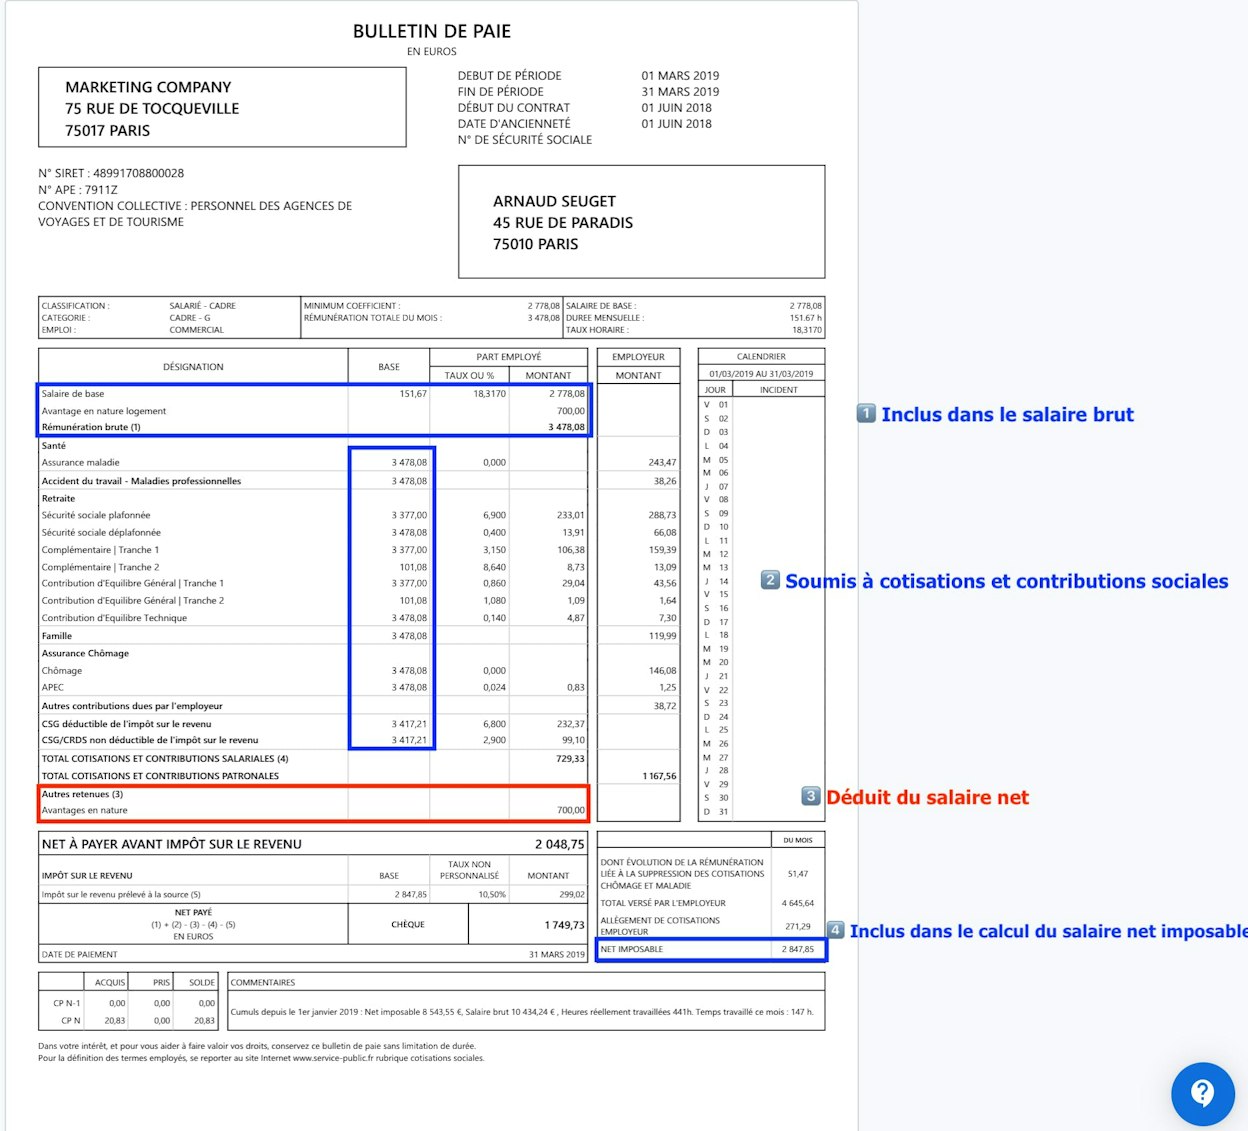Image resolution: width=1248 pixels, height=1131 pixels.
Task: Click 'SALARIÉ - CADRE' classification value
Action: coord(202,306)
